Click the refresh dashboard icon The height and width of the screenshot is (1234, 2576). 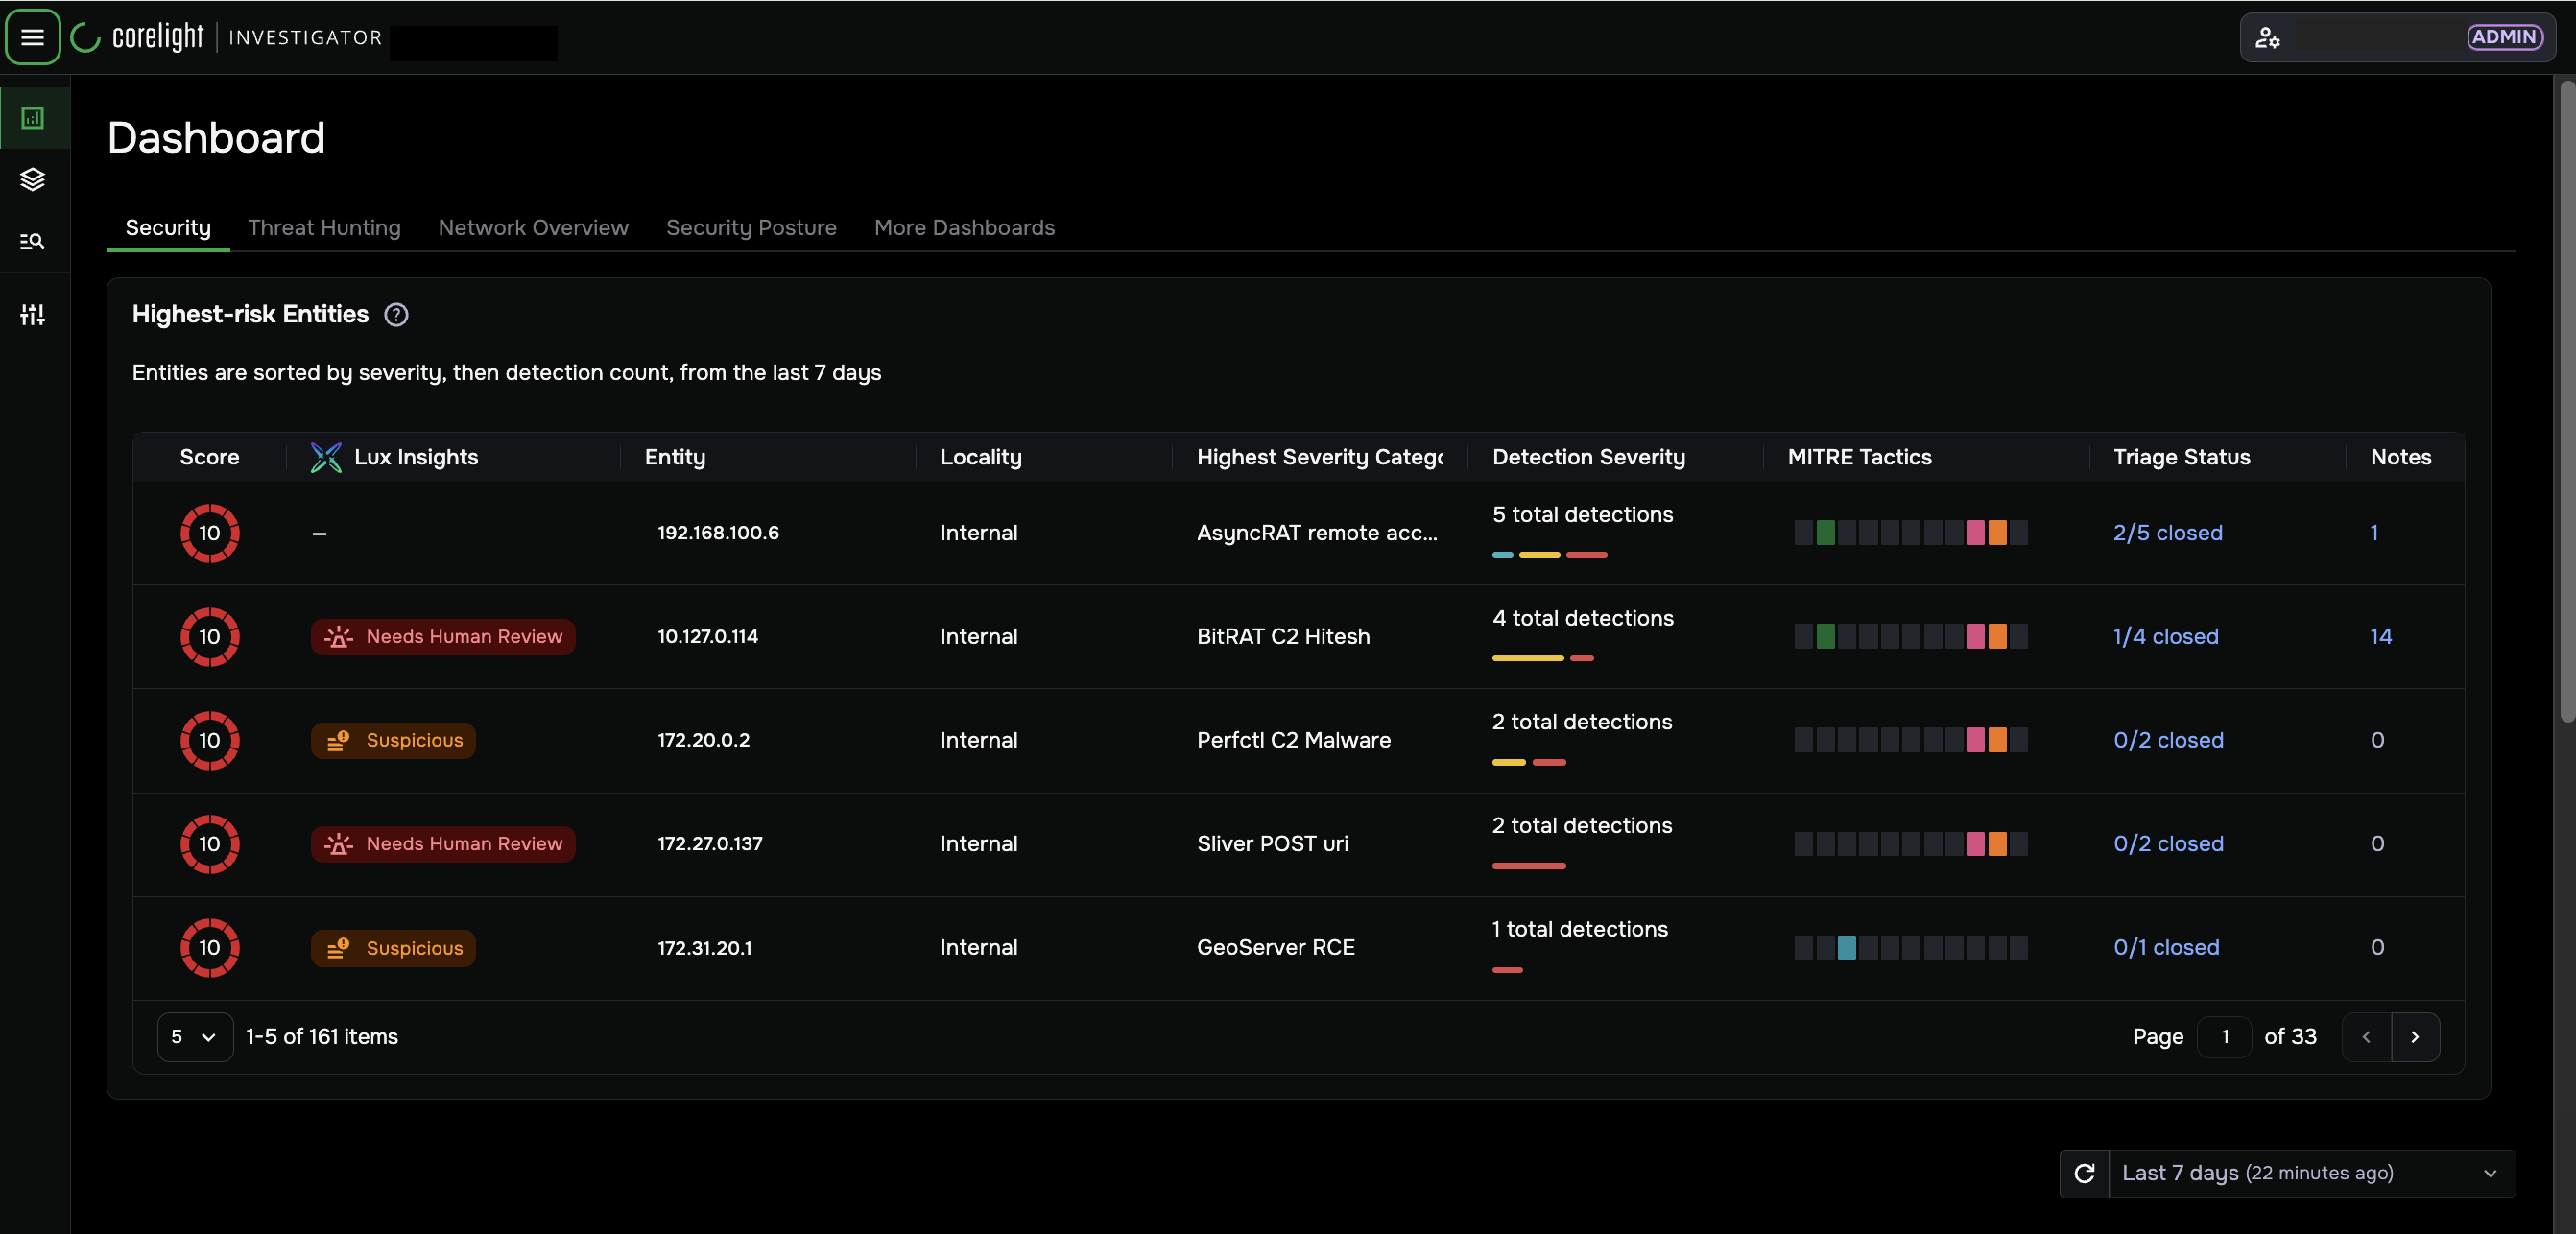coord(2084,1173)
